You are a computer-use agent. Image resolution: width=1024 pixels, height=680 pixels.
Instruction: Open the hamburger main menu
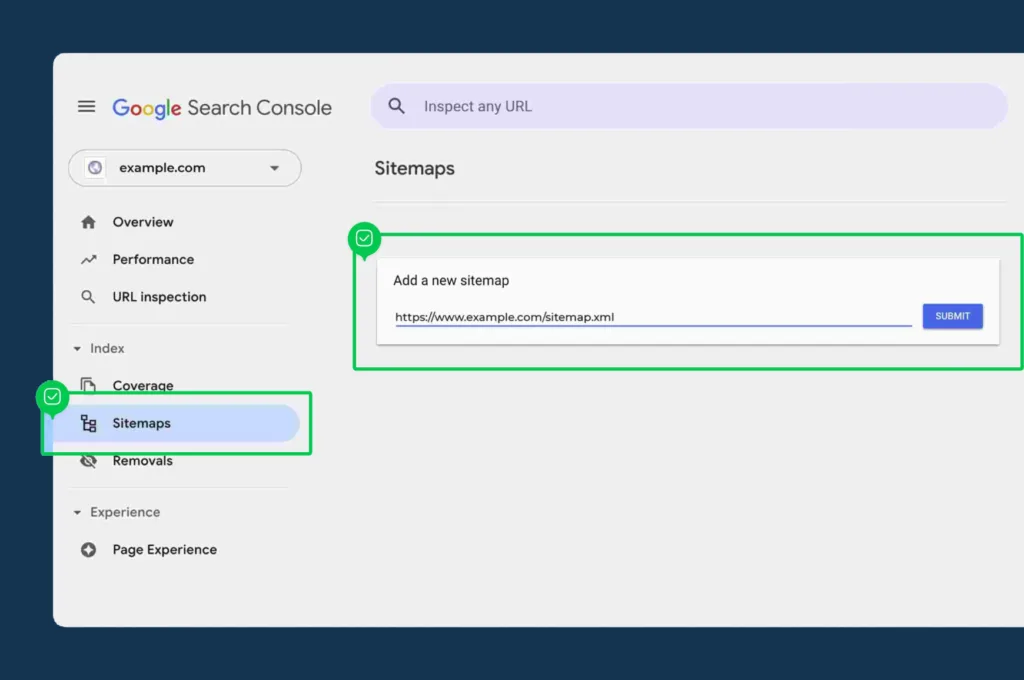point(87,107)
